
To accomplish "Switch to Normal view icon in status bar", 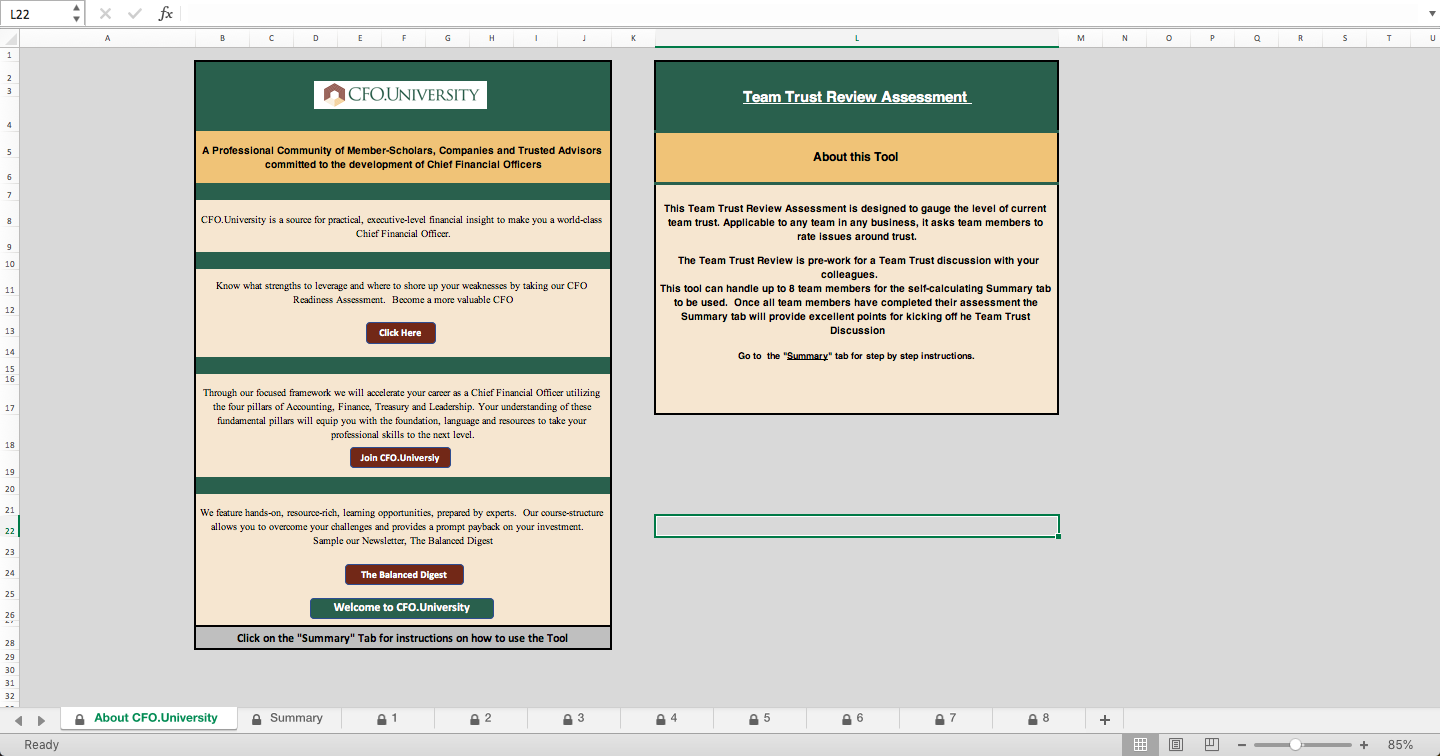I will pyautogui.click(x=1140, y=745).
